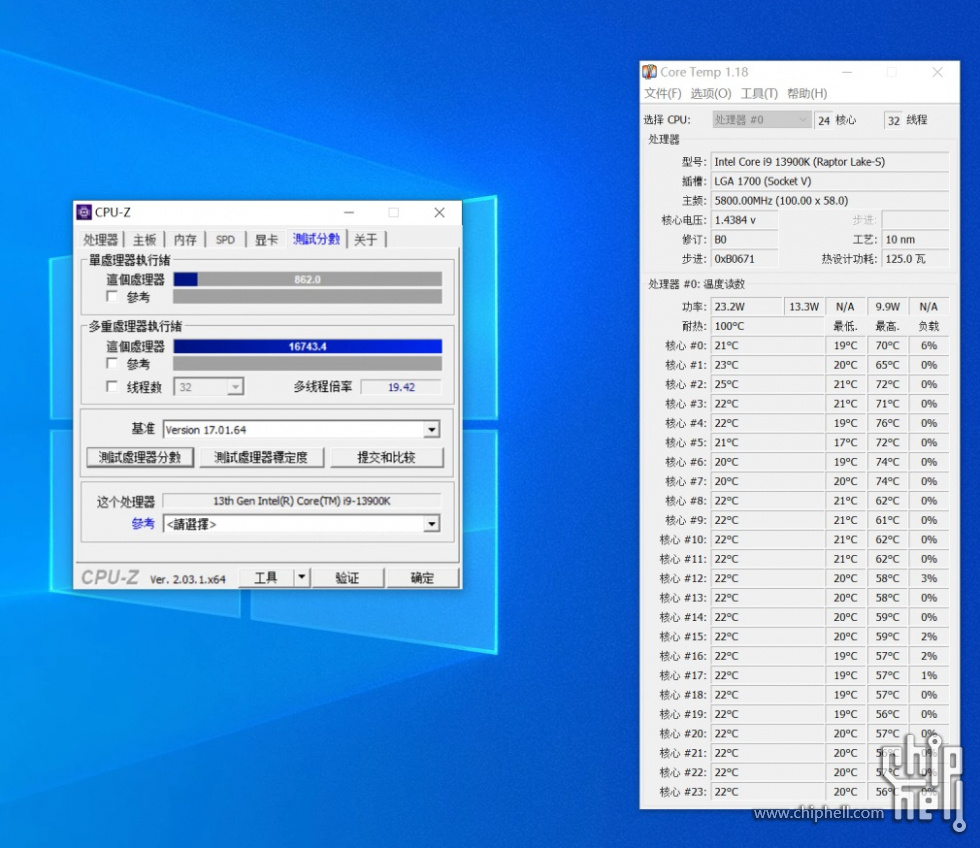Switch to the 内存 tab

[x=185, y=239]
